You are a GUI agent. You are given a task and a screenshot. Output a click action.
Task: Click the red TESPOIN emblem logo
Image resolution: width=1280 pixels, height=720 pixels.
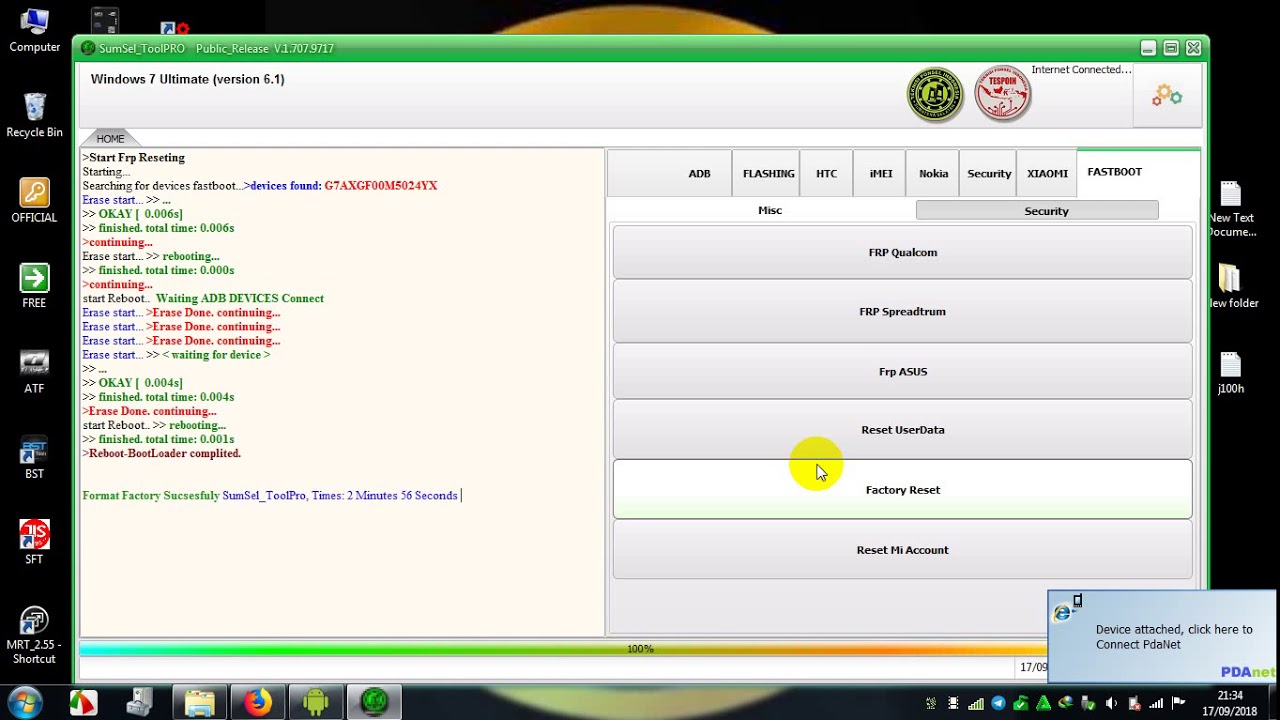(1002, 94)
